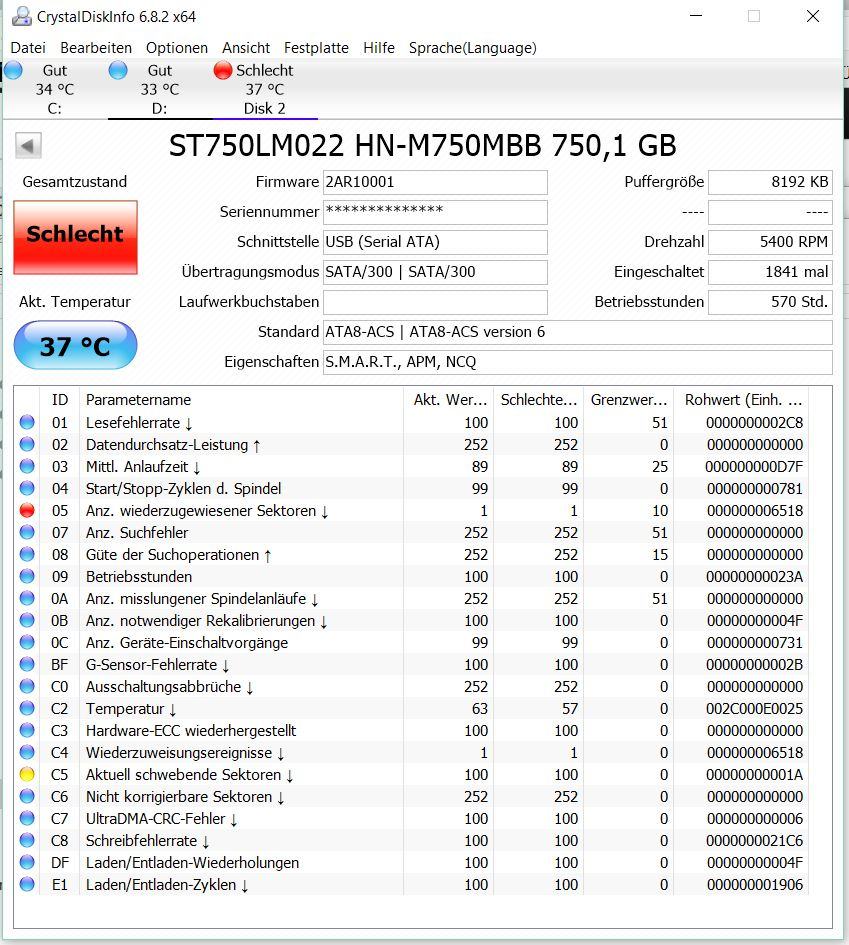849x945 pixels.
Task: Select the D: drive tab
Action: point(160,89)
